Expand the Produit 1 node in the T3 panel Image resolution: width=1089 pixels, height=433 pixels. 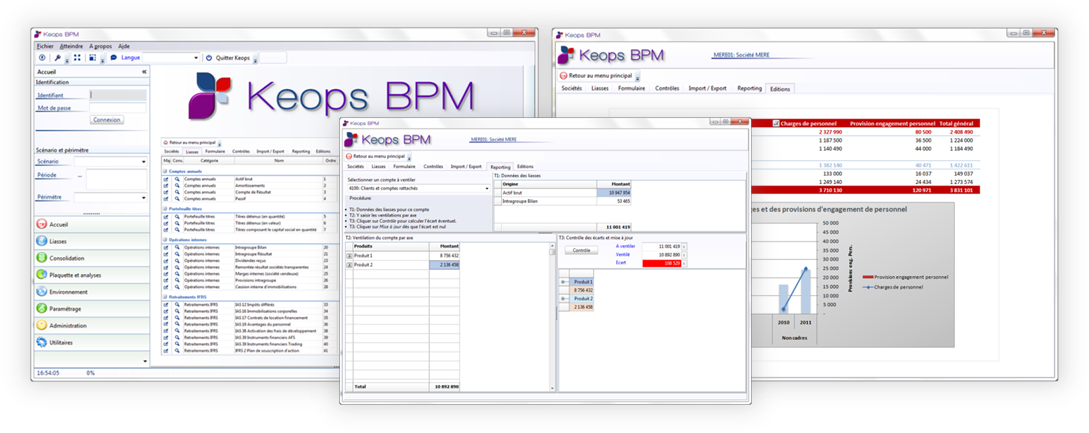coord(563,282)
